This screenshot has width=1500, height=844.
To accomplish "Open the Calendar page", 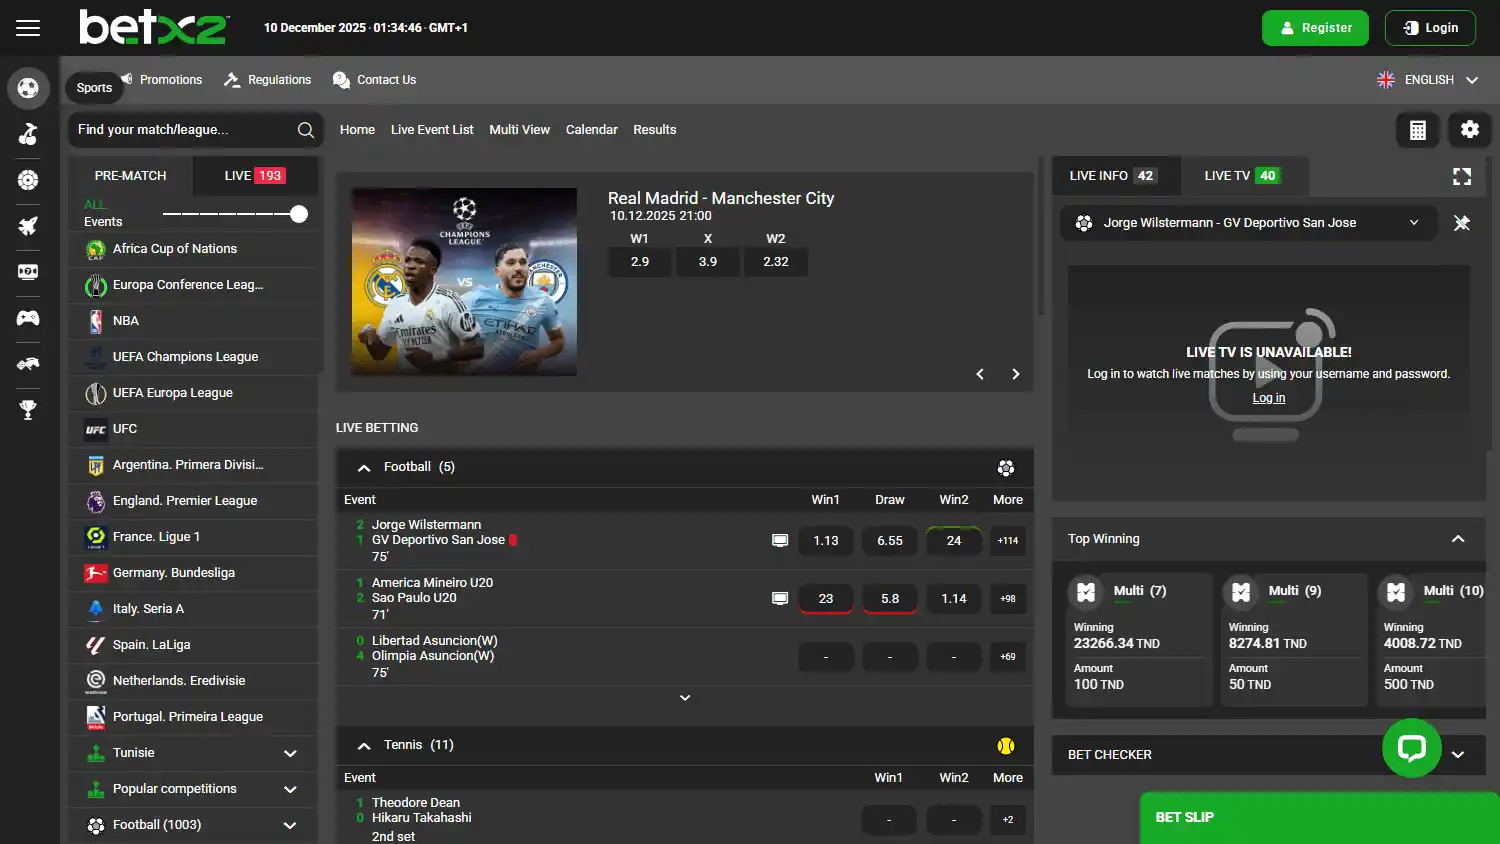I will [592, 130].
